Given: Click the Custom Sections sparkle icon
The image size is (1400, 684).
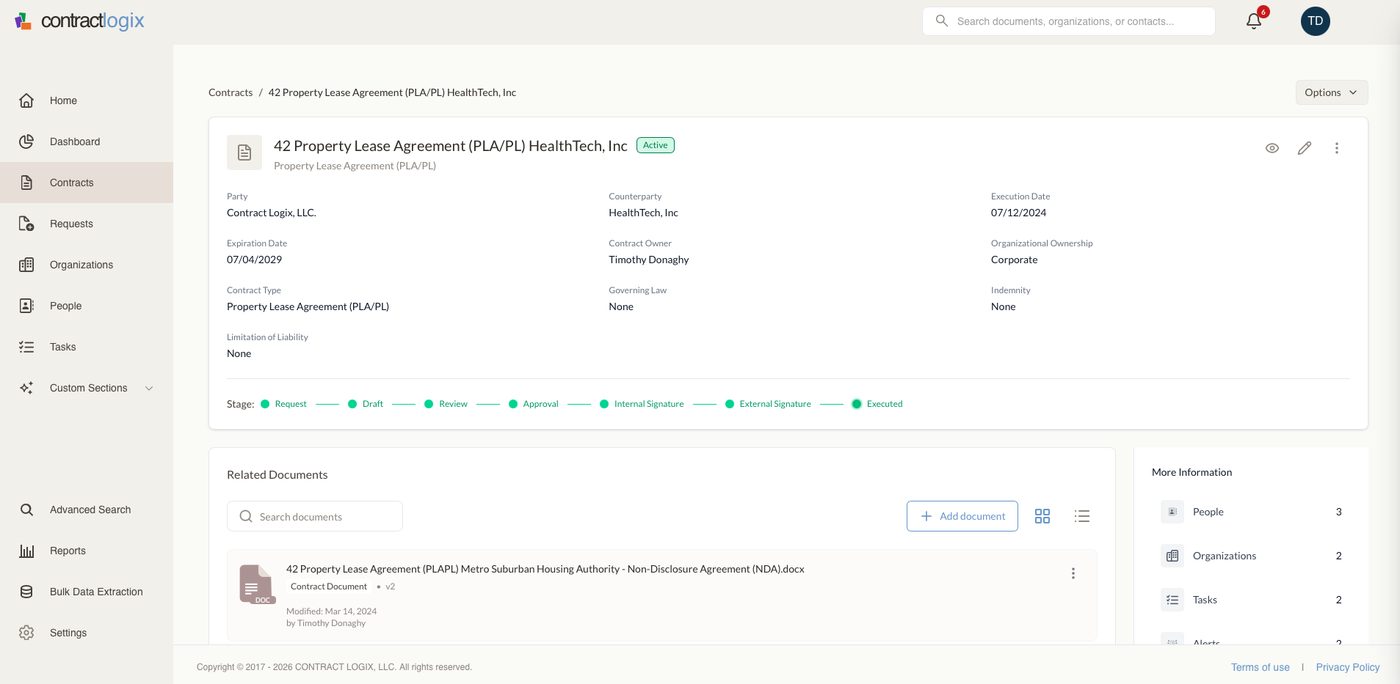Looking at the screenshot, I should click(27, 388).
